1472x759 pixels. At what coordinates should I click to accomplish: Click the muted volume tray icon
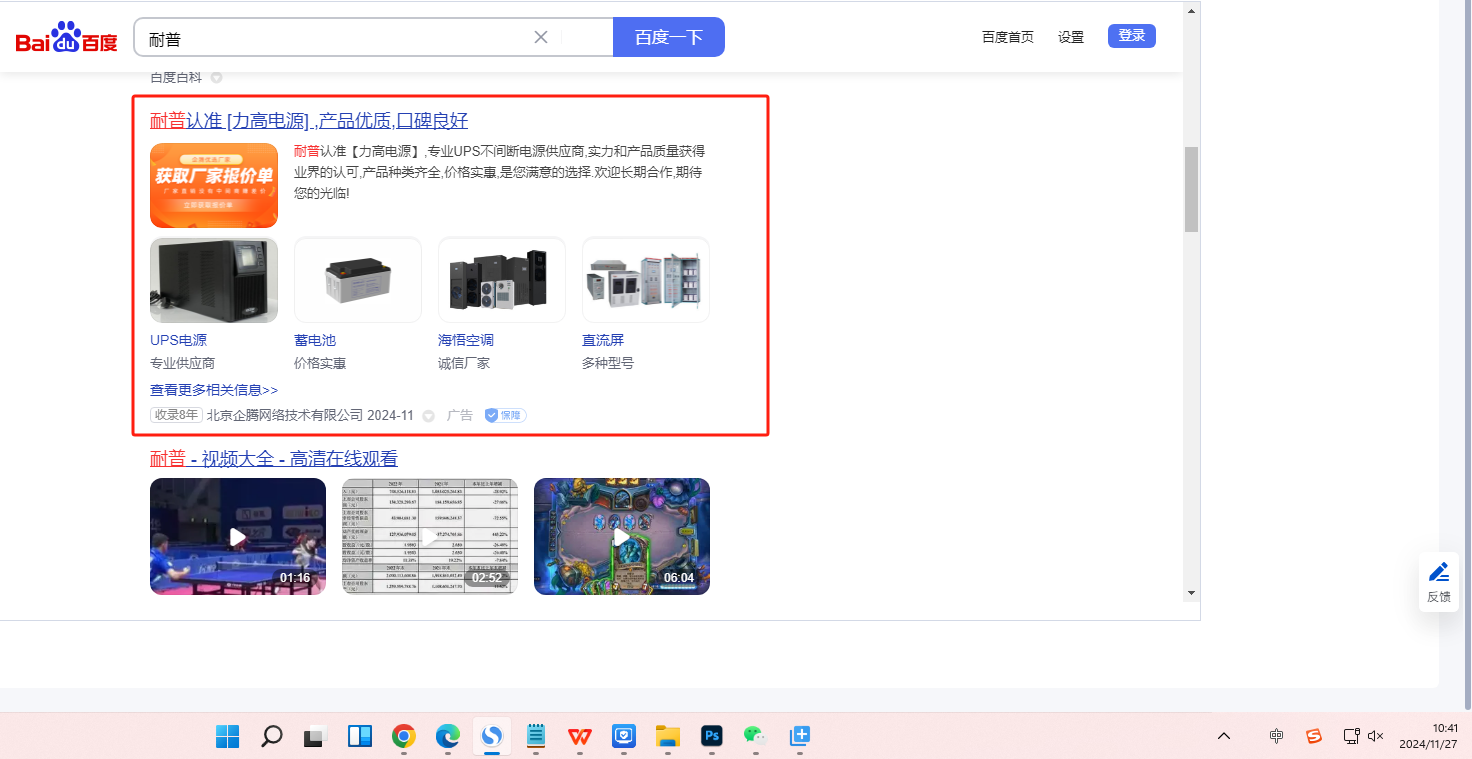(x=1376, y=737)
